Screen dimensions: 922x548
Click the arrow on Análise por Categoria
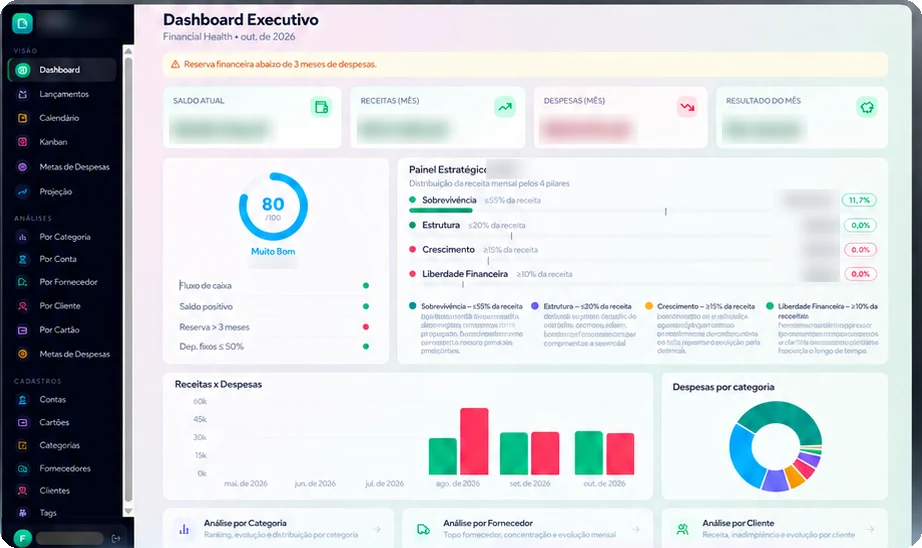[377, 529]
